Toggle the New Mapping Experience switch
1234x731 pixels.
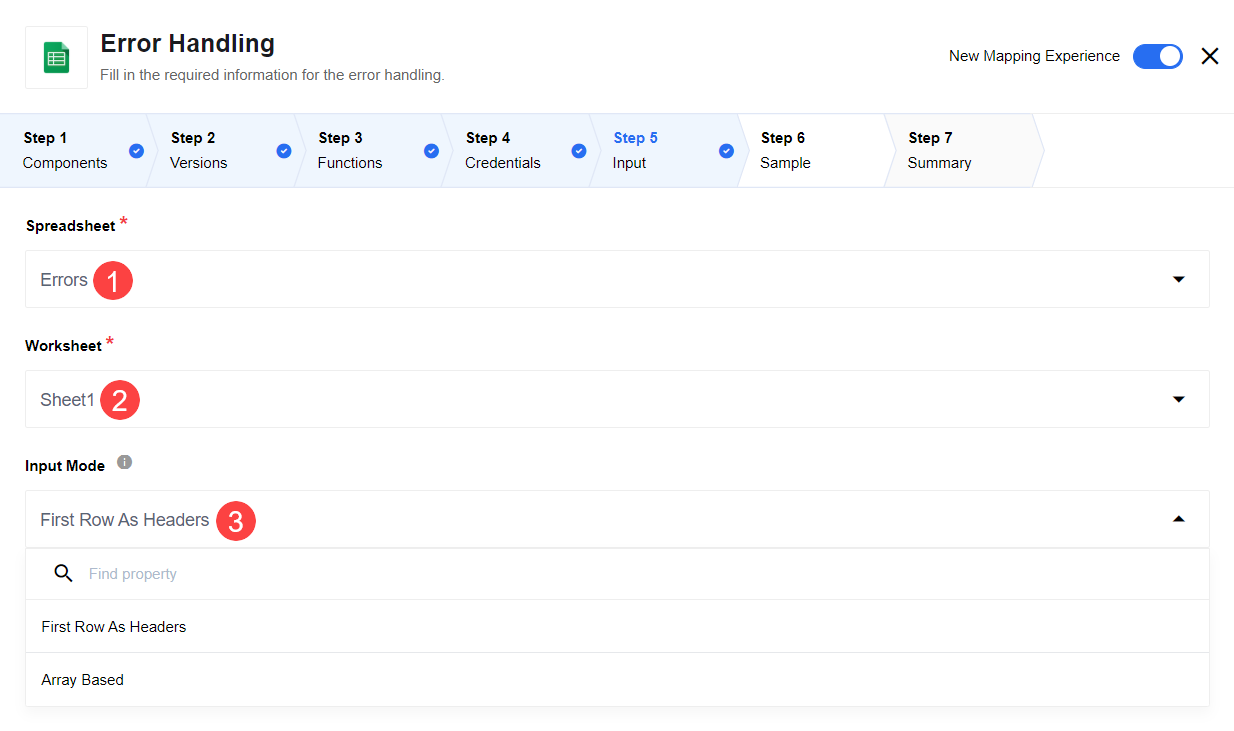pos(1157,56)
